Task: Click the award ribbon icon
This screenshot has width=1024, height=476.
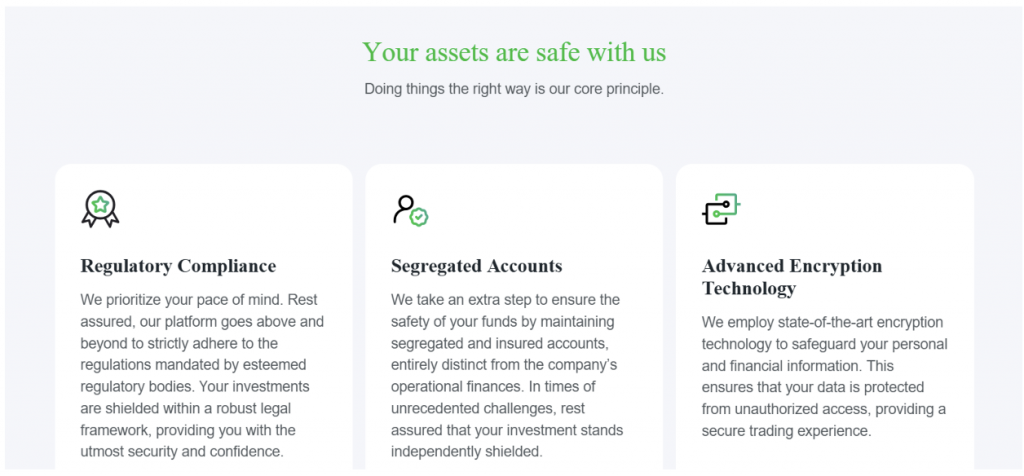Action: 100,209
